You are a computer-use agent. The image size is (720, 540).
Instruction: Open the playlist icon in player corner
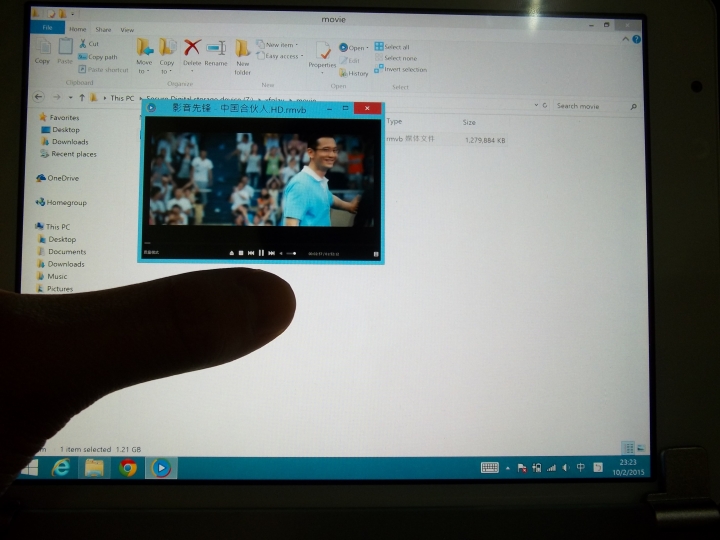(x=376, y=254)
